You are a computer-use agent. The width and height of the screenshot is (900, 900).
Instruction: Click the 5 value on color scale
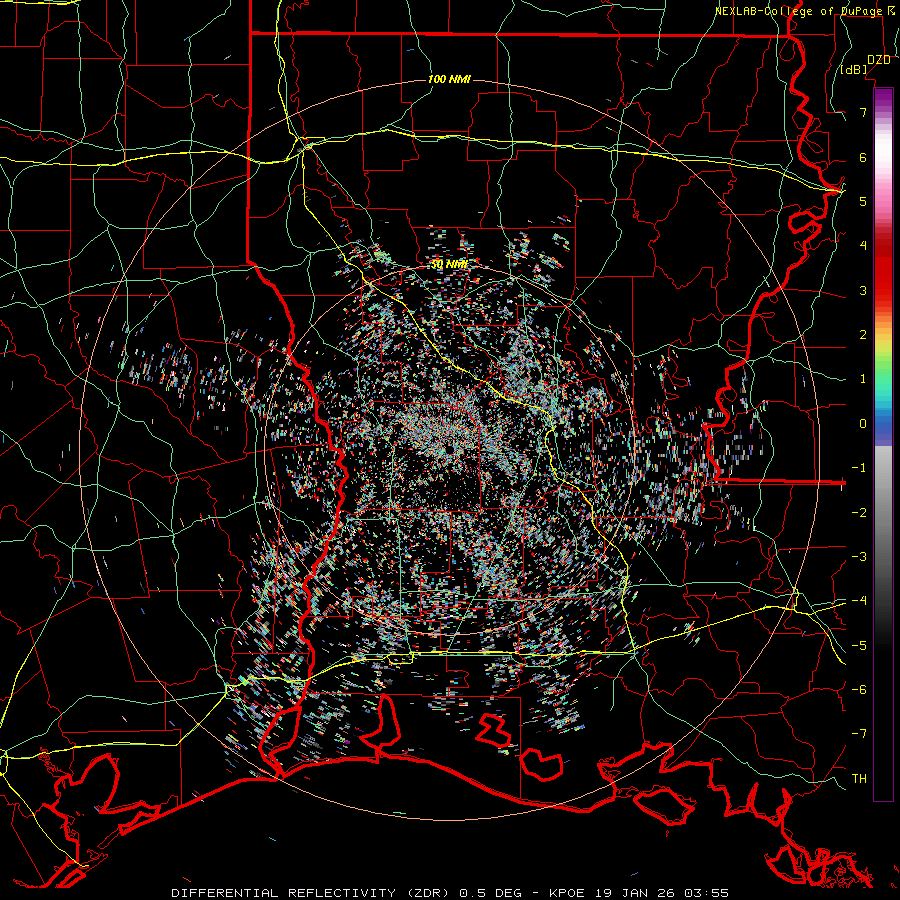(863, 201)
